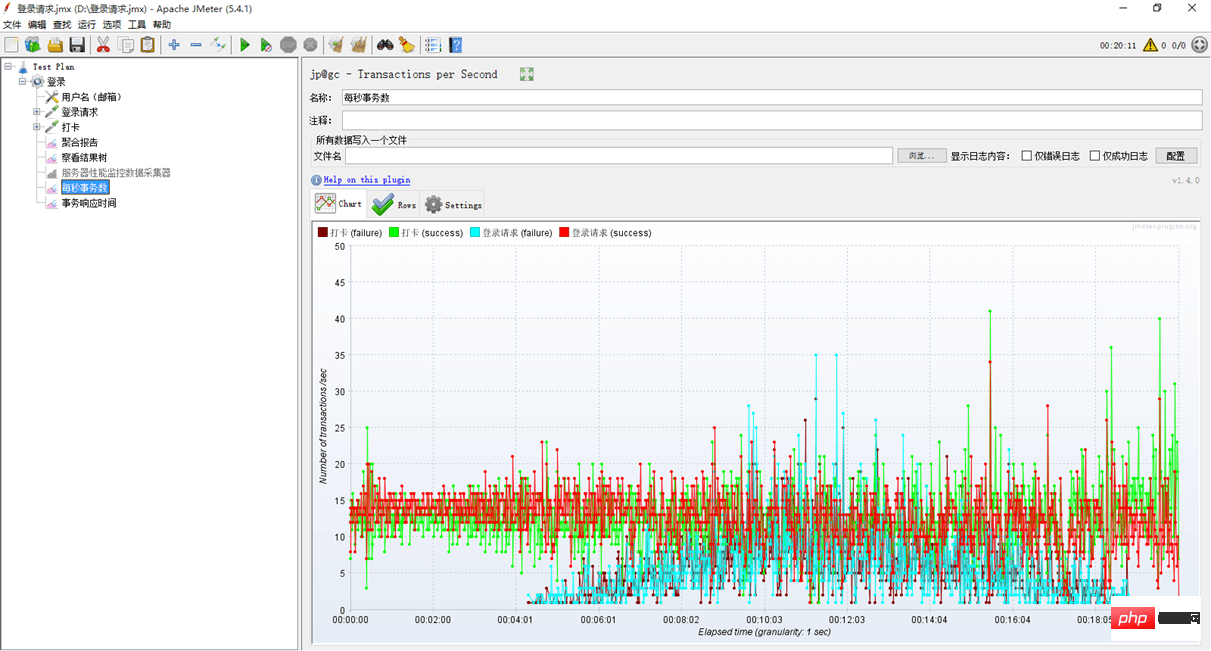Click the Start test green play icon
The image size is (1211, 651).
[244, 45]
